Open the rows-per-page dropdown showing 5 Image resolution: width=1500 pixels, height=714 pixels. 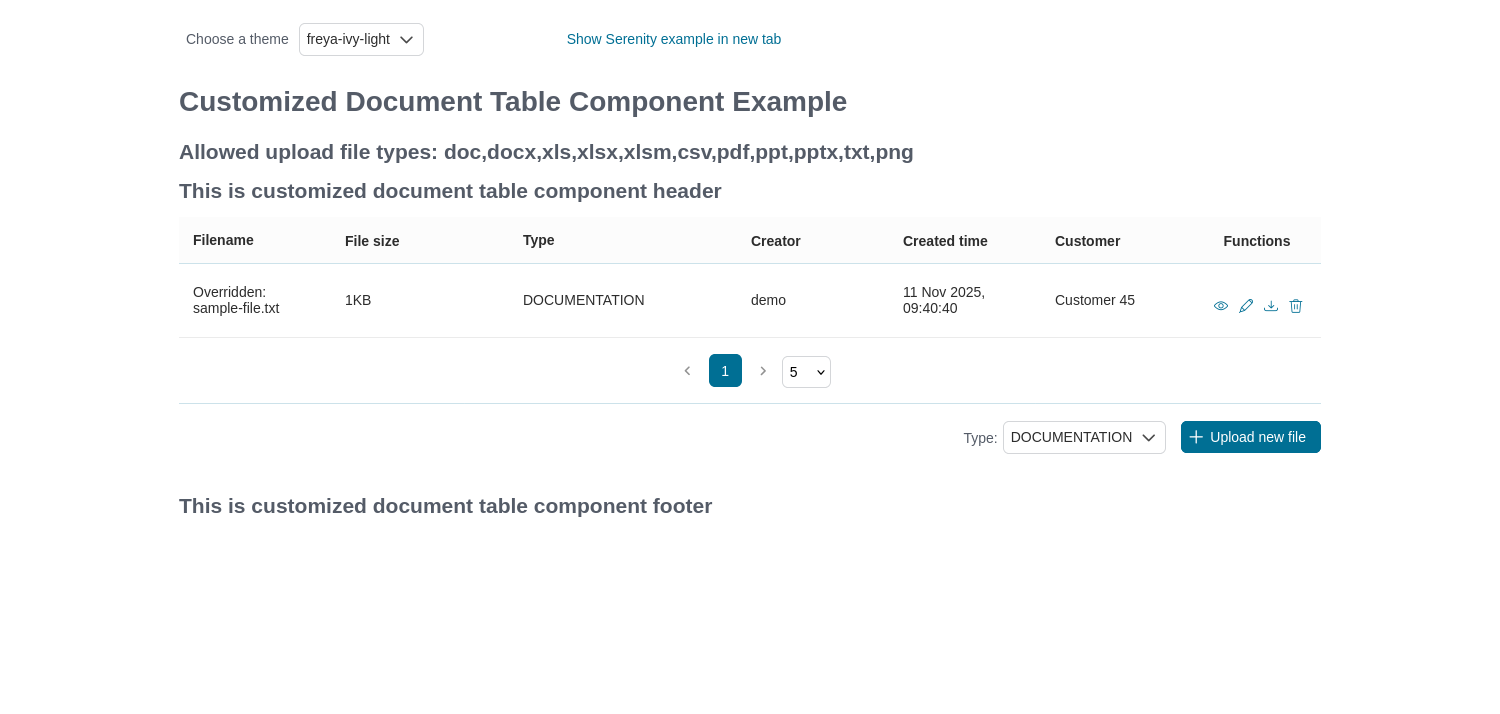(806, 371)
